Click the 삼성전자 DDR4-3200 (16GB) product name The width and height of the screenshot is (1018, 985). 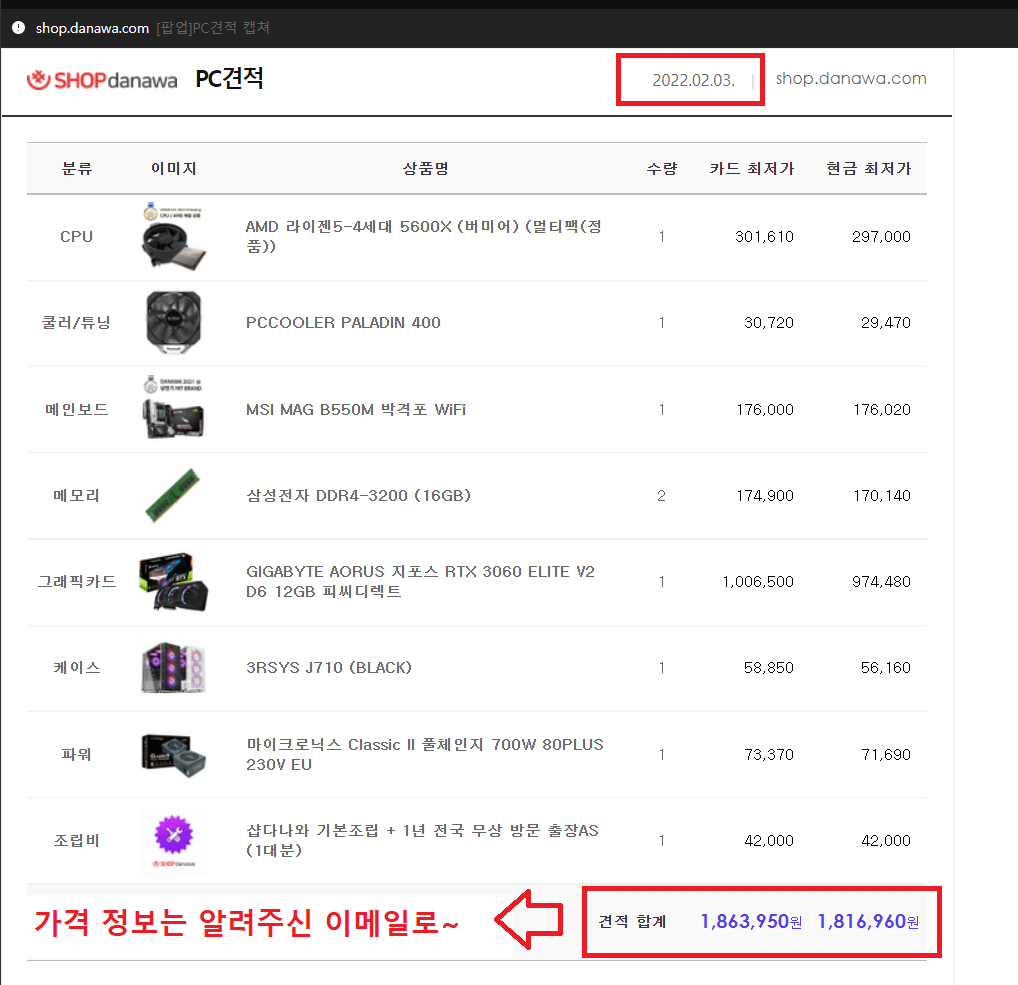coord(358,495)
